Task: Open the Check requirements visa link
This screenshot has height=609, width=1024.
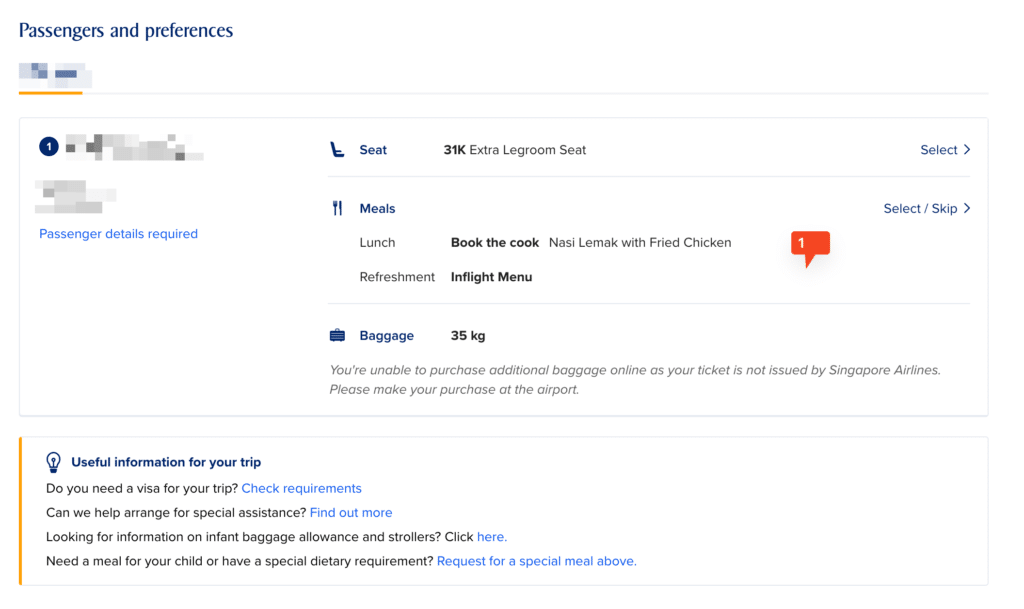Action: pyautogui.click(x=301, y=488)
